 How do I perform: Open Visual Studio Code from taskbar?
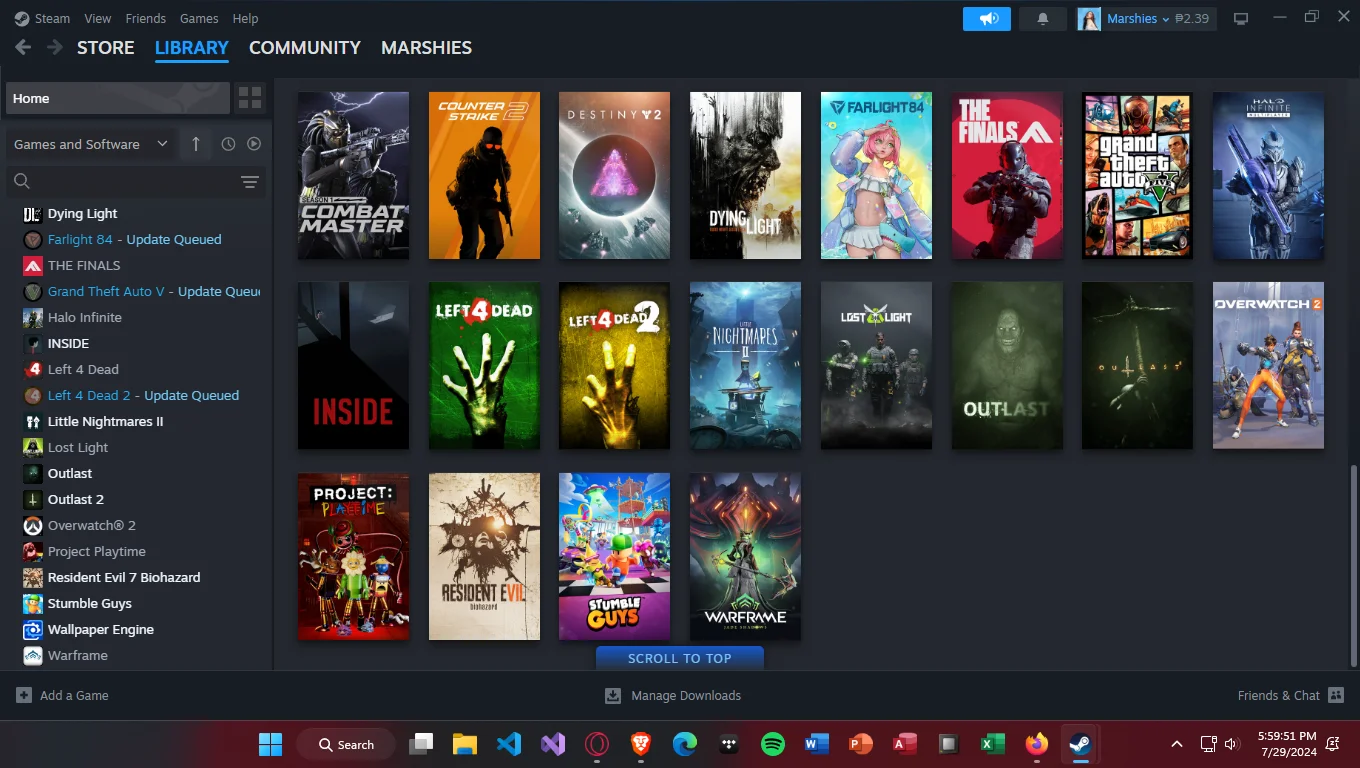[509, 744]
